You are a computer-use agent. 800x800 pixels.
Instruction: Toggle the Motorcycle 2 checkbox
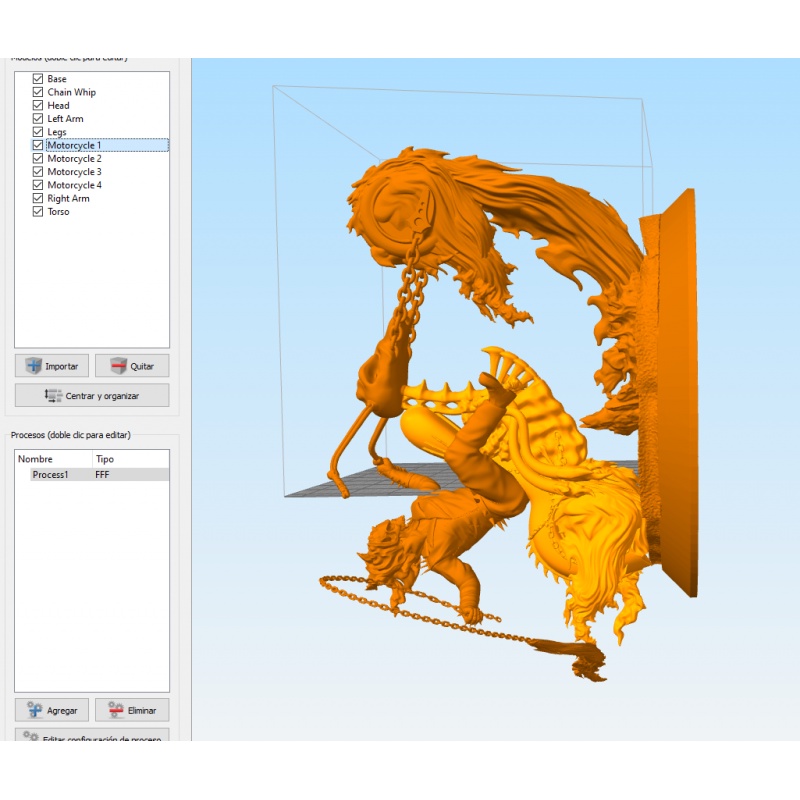[x=38, y=158]
